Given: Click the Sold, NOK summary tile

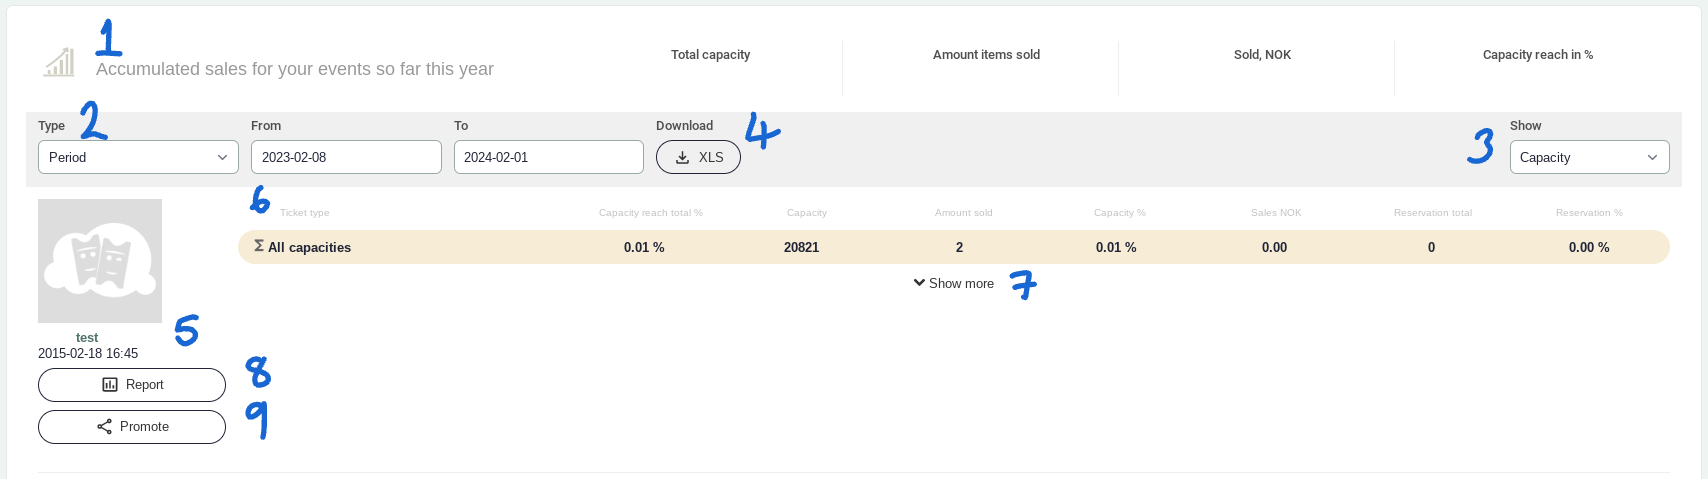Looking at the screenshot, I should coord(1262,55).
